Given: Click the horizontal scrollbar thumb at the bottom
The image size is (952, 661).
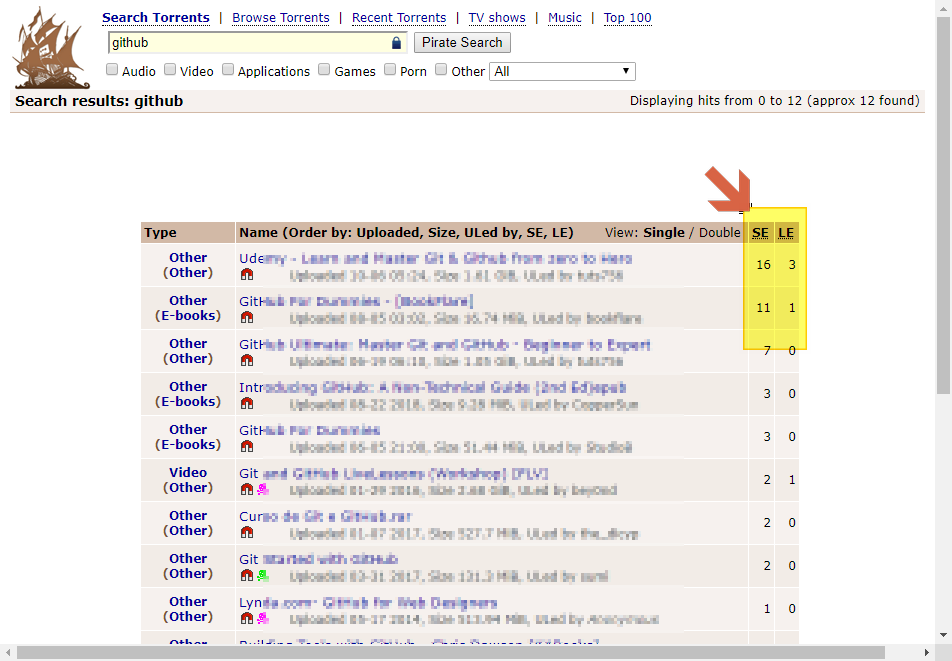Looking at the screenshot, I should click(450, 653).
